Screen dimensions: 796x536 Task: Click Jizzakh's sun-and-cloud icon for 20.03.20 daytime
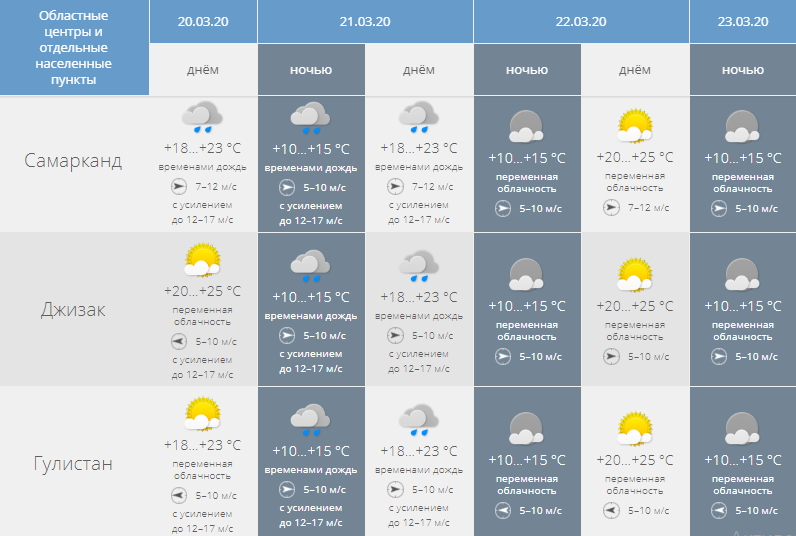[x=203, y=263]
